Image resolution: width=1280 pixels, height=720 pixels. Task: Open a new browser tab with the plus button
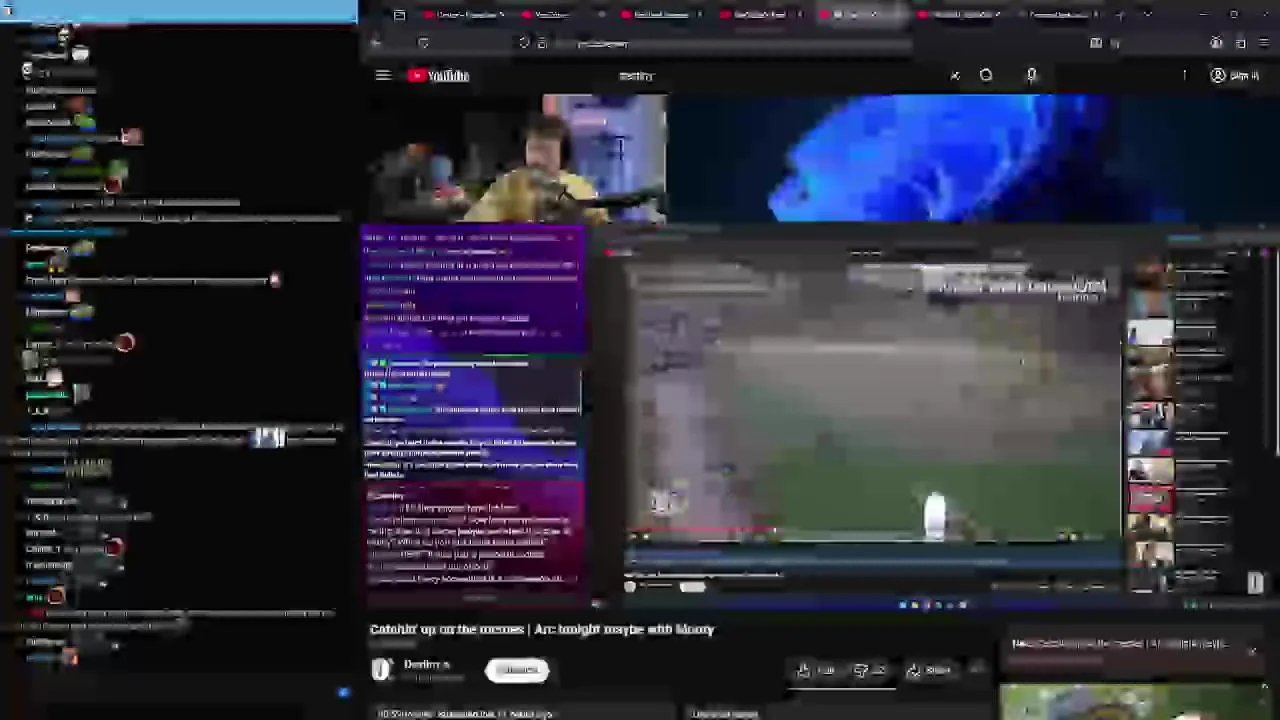tap(1120, 15)
